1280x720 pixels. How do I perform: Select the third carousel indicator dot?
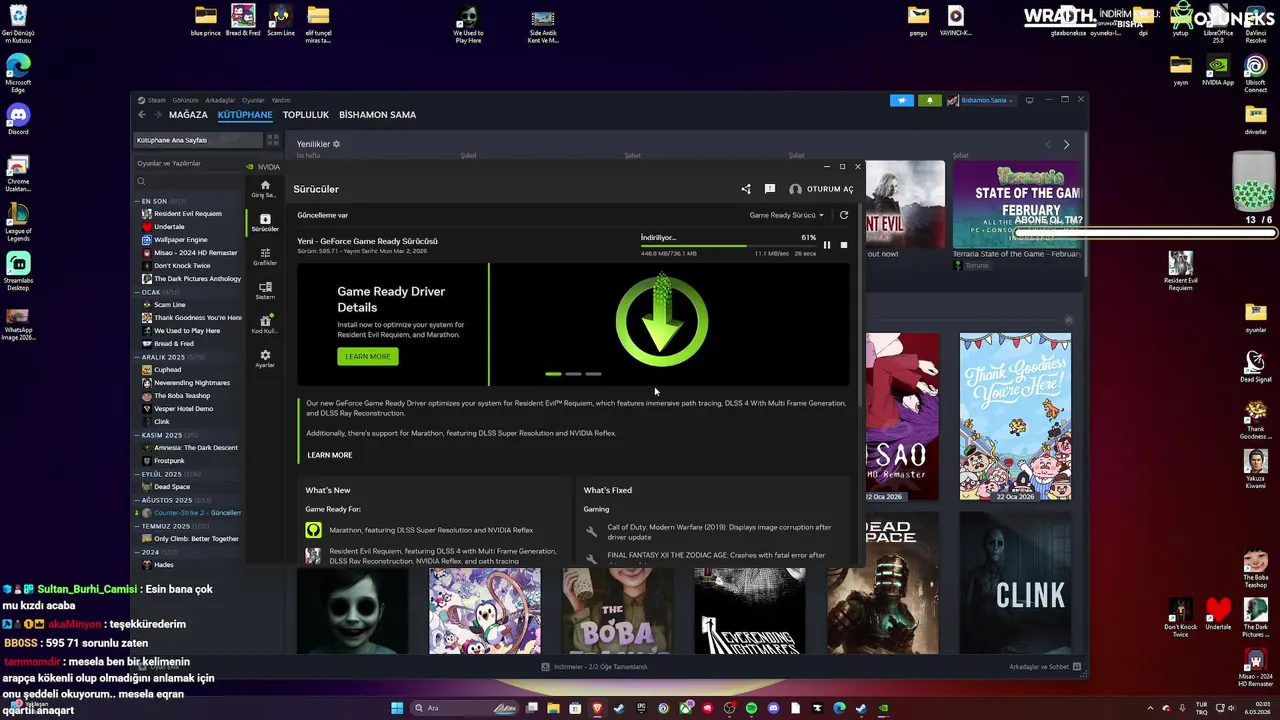click(x=593, y=374)
